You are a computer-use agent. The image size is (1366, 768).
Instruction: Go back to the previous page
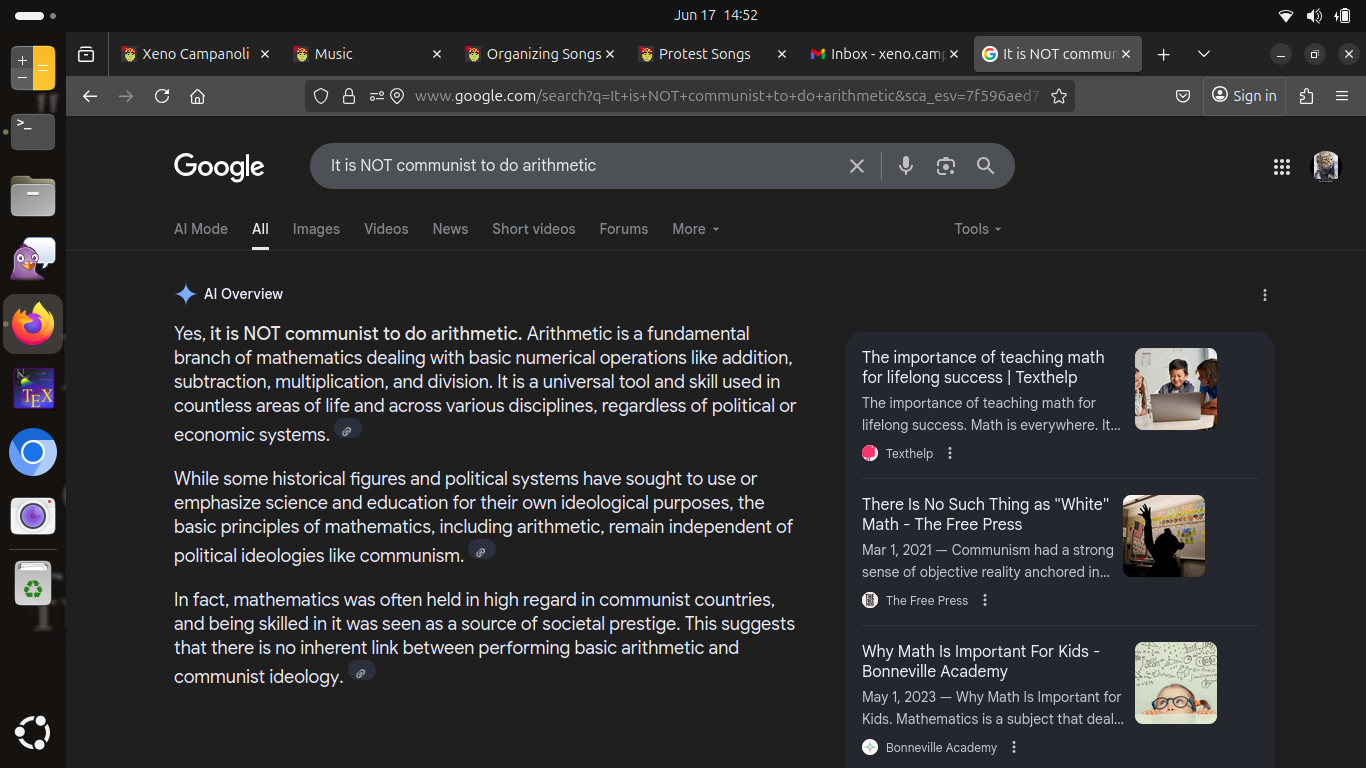tap(90, 96)
